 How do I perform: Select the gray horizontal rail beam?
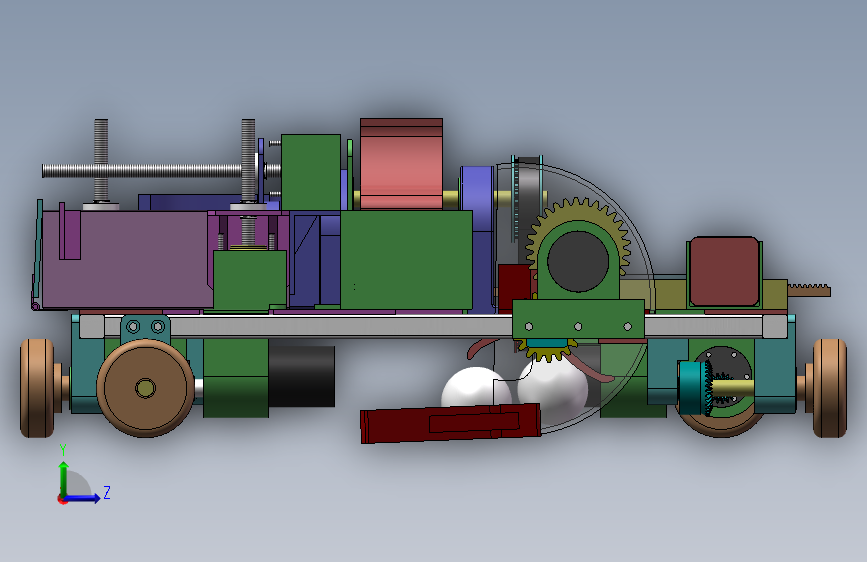[x=343, y=326]
